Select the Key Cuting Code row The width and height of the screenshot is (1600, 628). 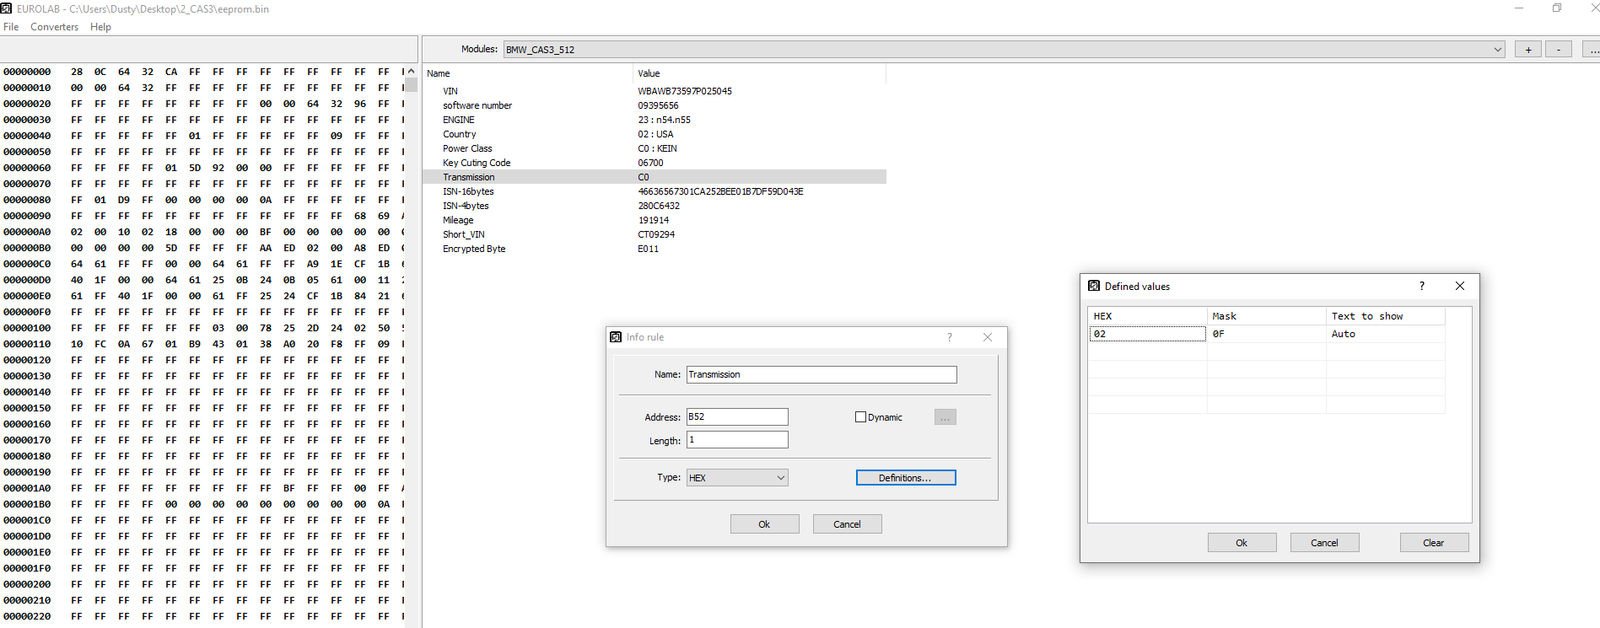pos(656,163)
